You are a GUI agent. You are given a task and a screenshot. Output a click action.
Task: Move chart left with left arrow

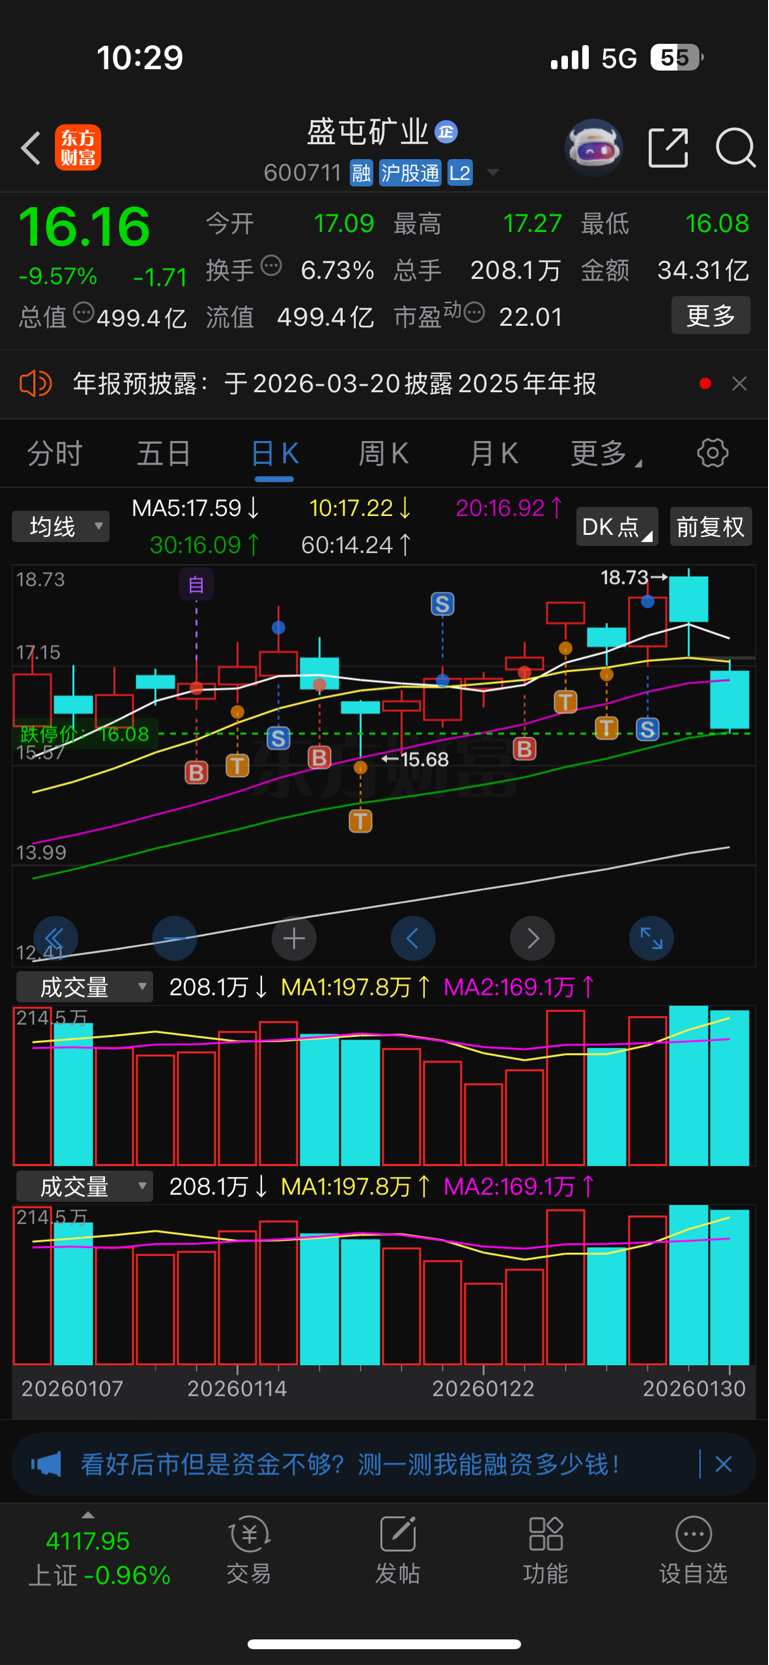tap(413, 938)
